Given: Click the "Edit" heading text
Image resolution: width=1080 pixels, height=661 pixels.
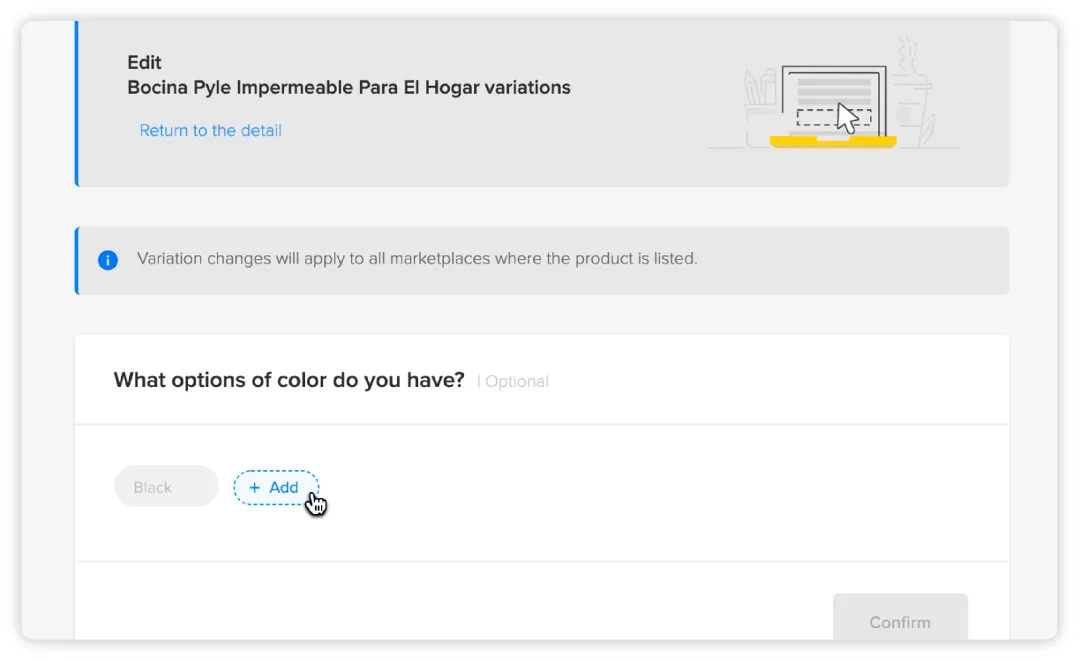Looking at the screenshot, I should pyautogui.click(x=144, y=62).
